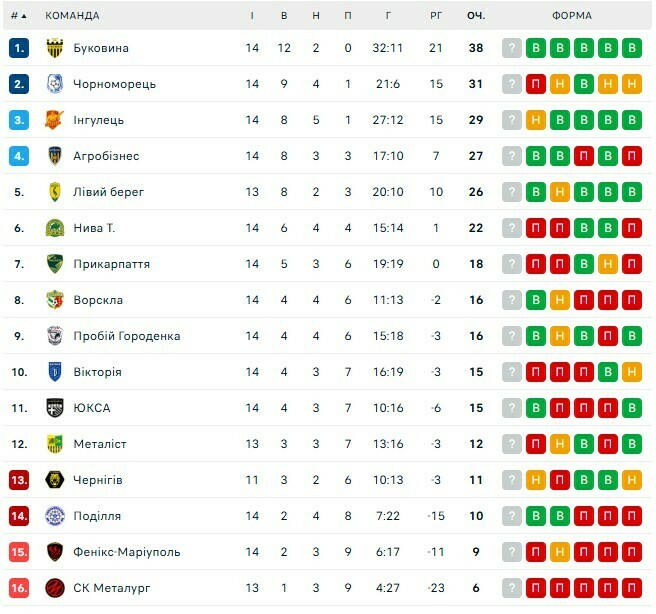
Task: Click the Металіст team logo
Action: [x=55, y=444]
